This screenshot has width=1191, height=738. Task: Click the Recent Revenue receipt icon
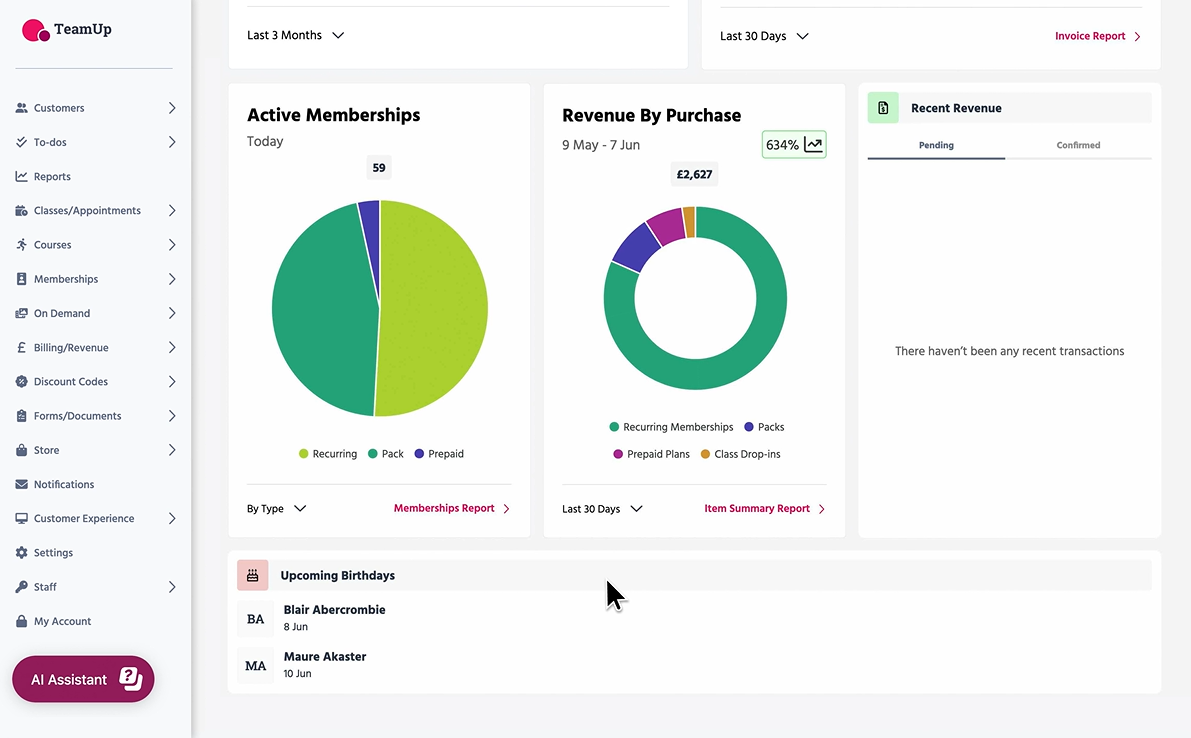coord(883,108)
